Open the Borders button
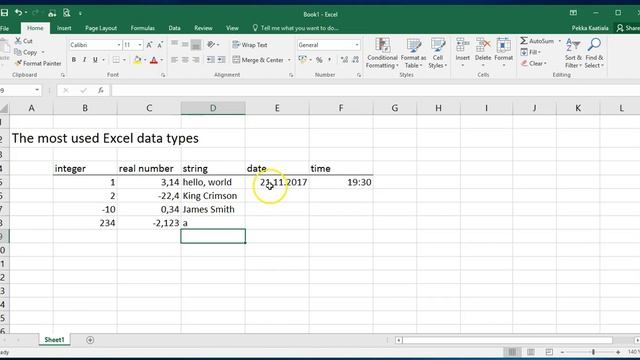This screenshot has height=360, width=640. point(116,60)
